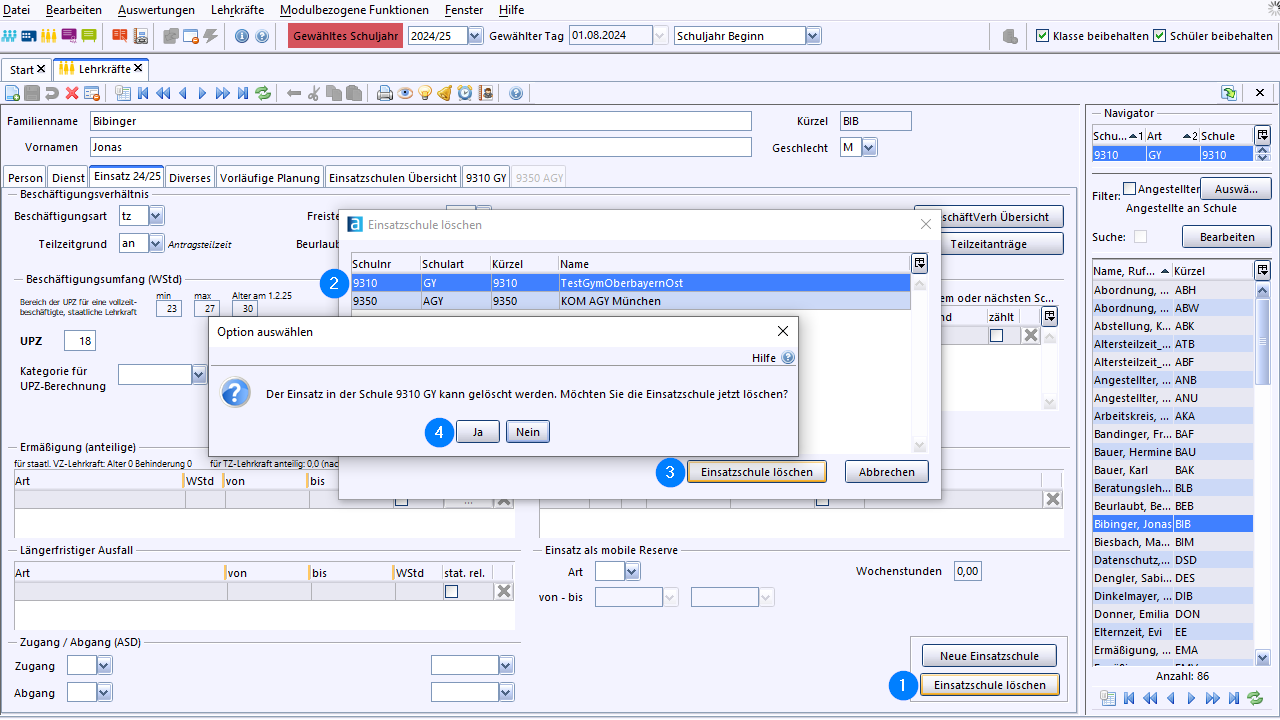Click into the Familienname field
Viewport: 1280px width, 720px height.
[420, 121]
